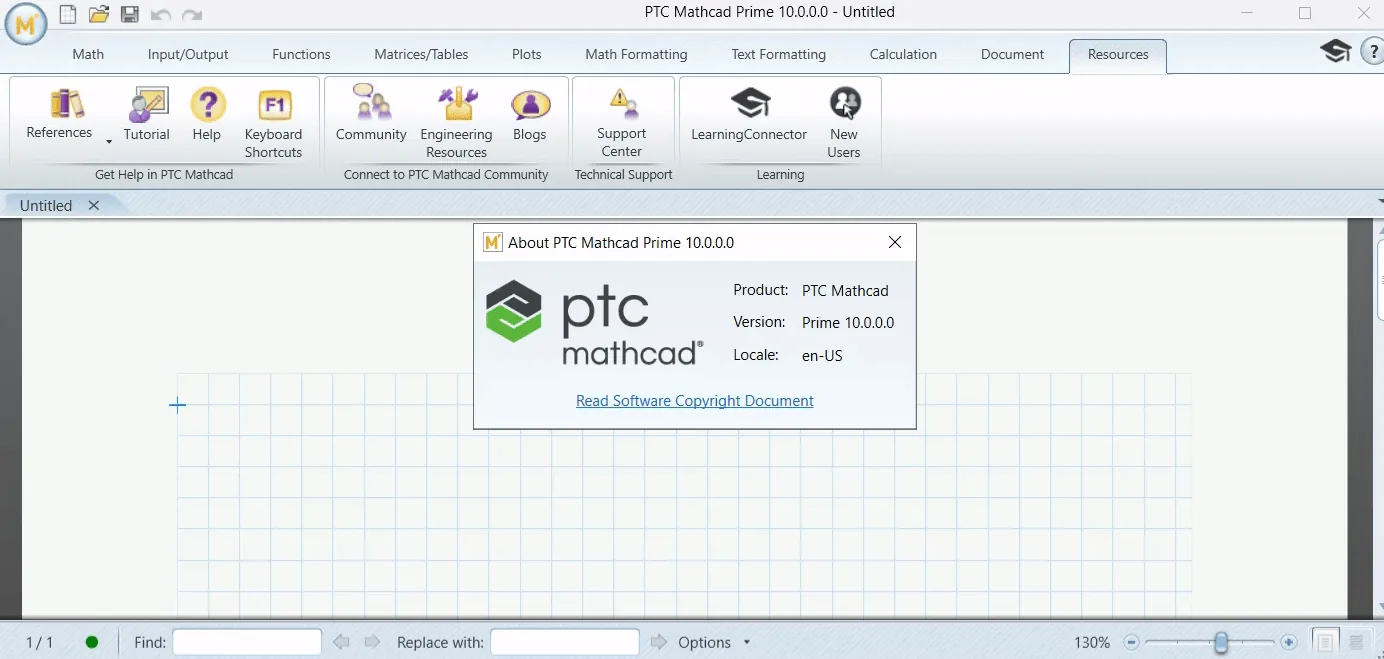Click the Open folder icon
Image resolution: width=1384 pixels, height=659 pixels.
98,14
